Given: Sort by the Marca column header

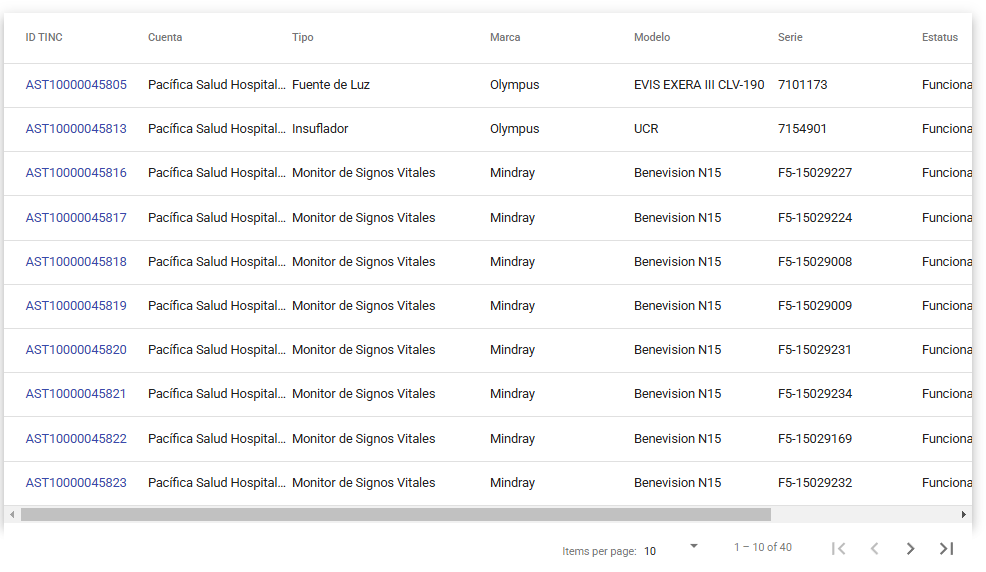Looking at the screenshot, I should (x=505, y=38).
